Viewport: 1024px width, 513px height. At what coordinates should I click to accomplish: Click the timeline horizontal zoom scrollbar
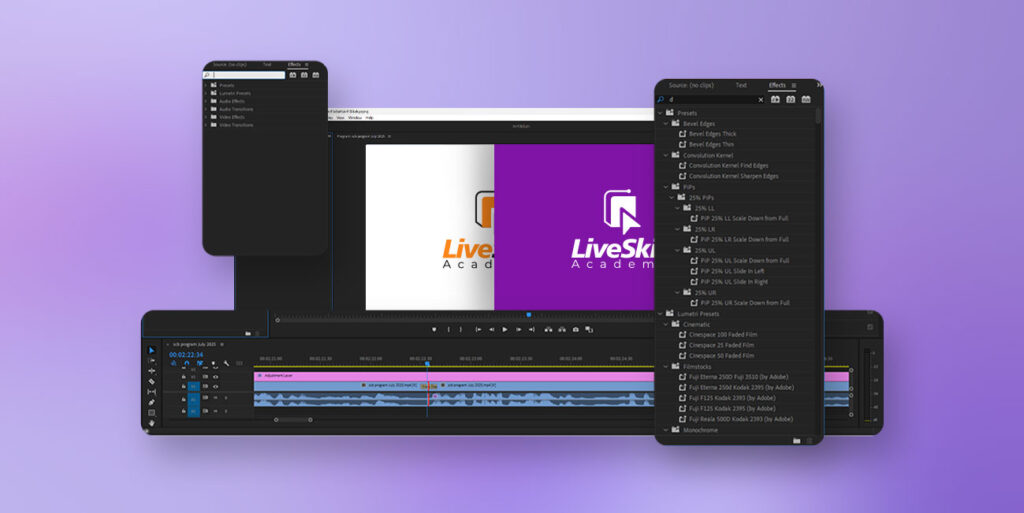[293, 420]
